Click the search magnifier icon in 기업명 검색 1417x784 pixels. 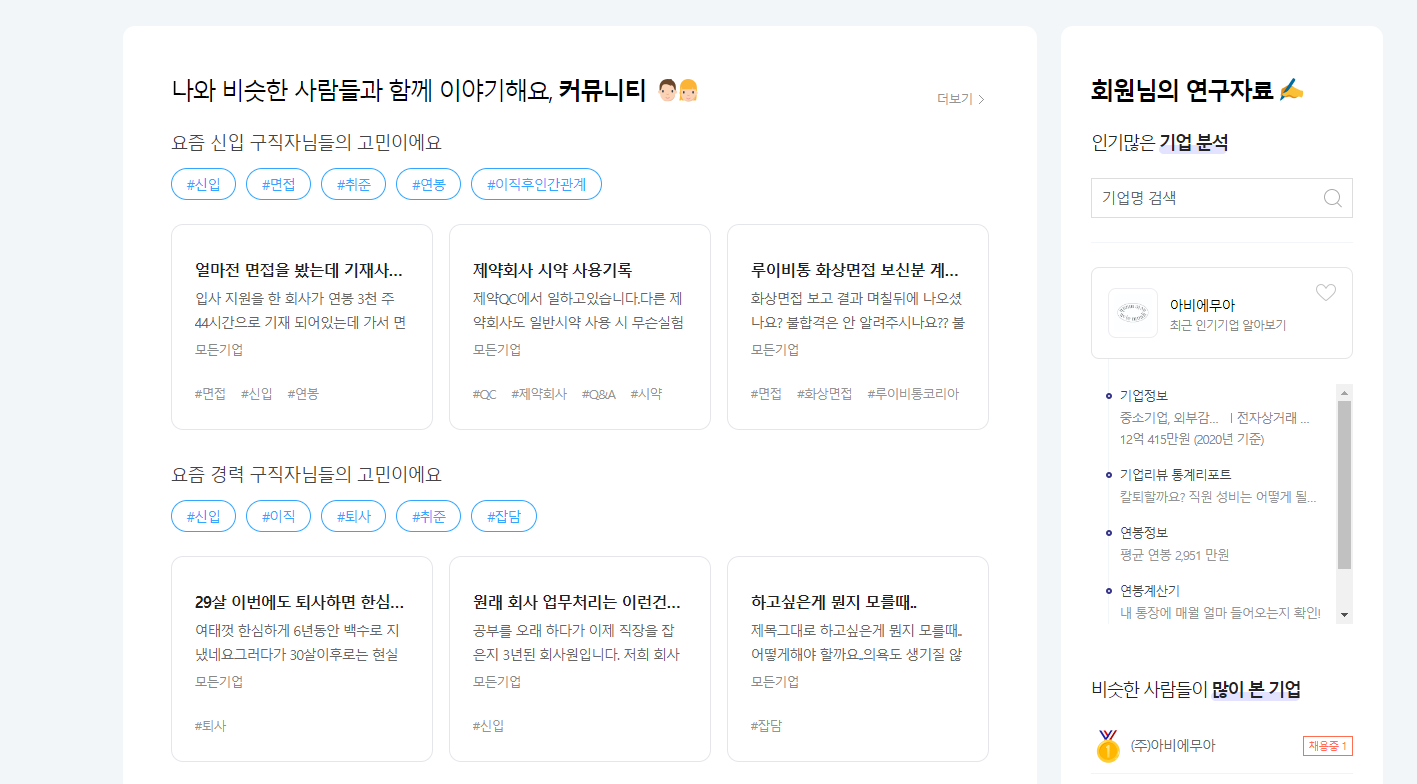[1332, 198]
